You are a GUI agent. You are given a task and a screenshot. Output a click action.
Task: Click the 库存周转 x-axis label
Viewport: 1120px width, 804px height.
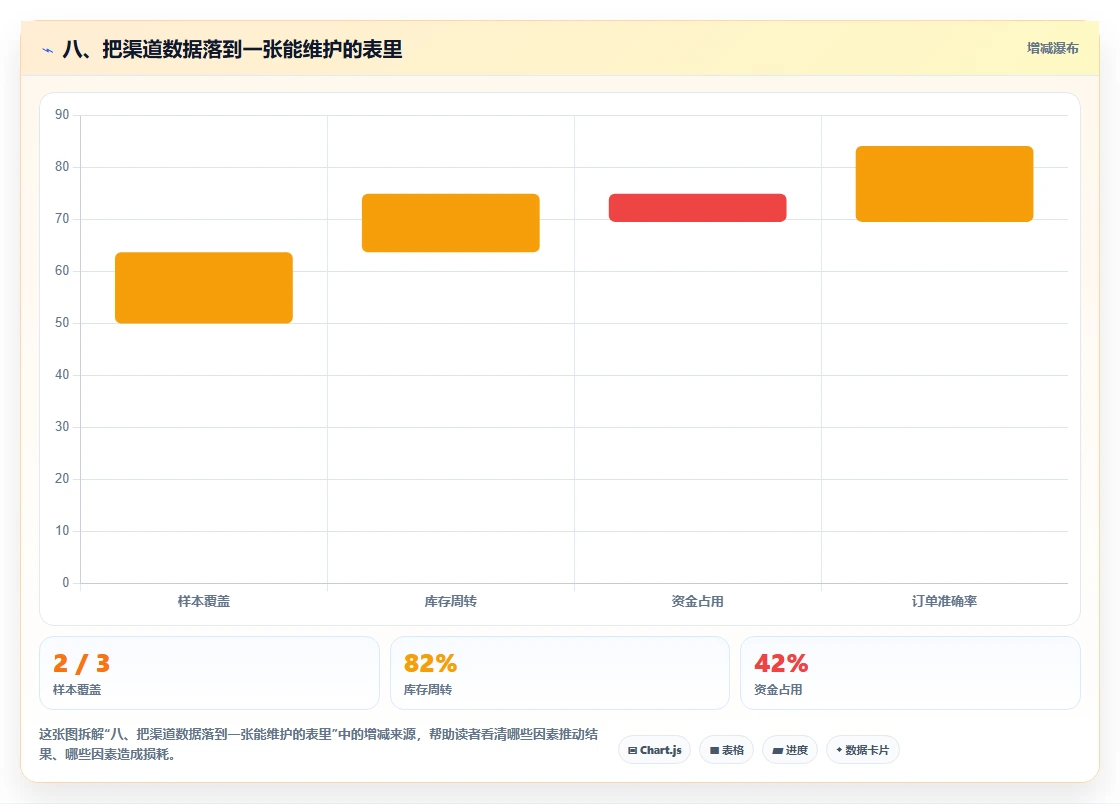[x=451, y=601]
